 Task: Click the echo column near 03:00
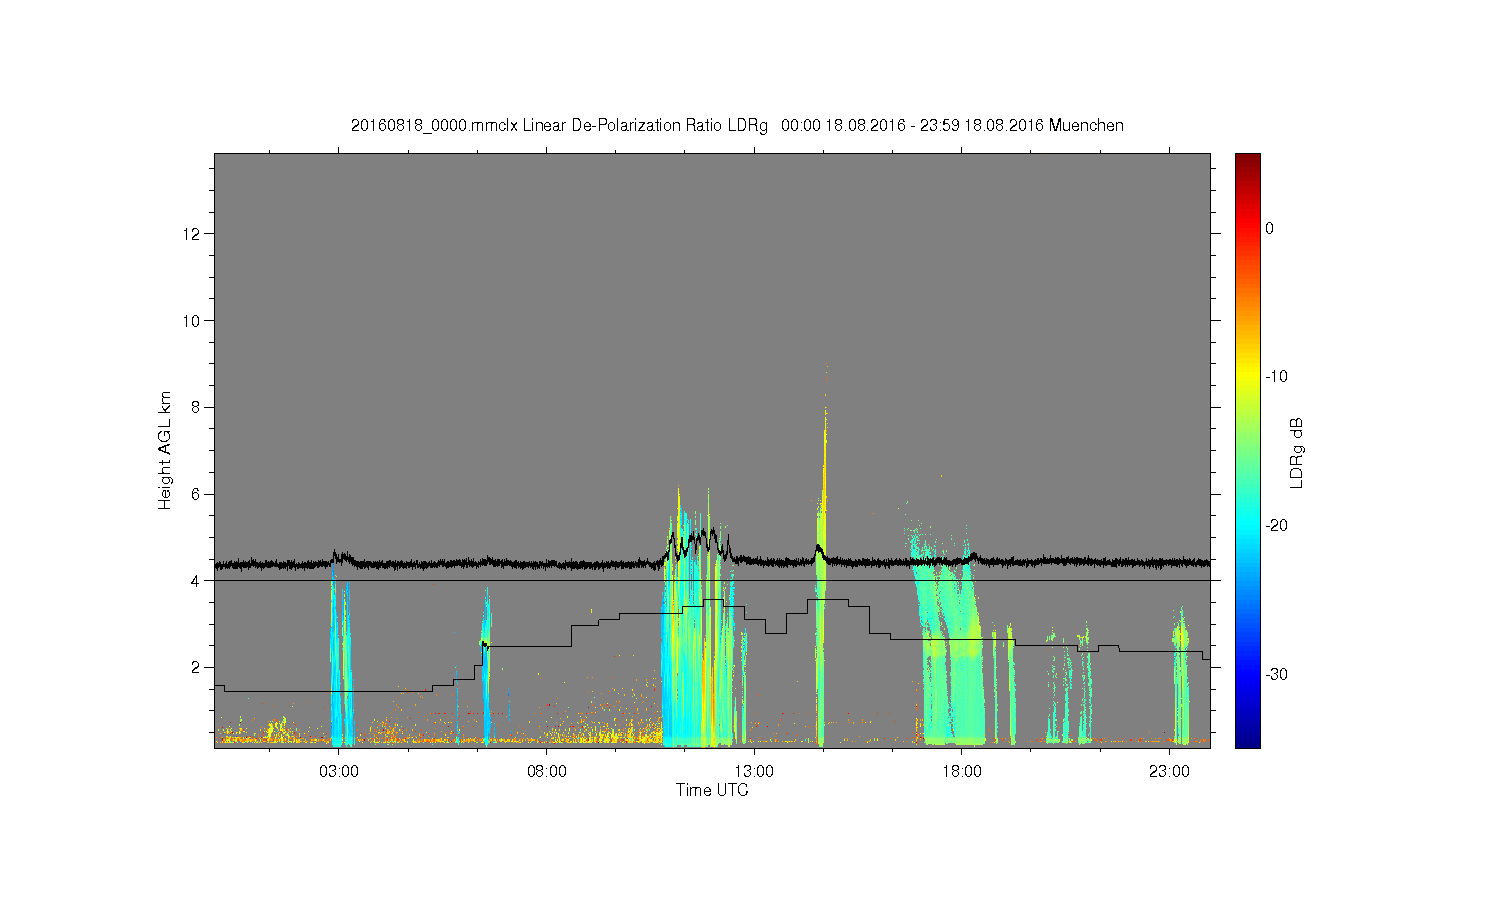point(342,660)
